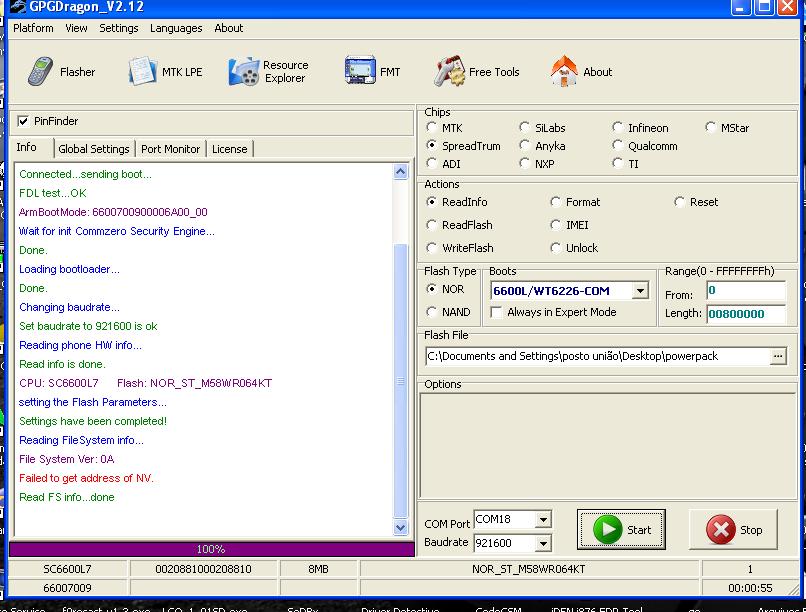Pick the Unlock action
806x612 pixels.
tap(555, 248)
